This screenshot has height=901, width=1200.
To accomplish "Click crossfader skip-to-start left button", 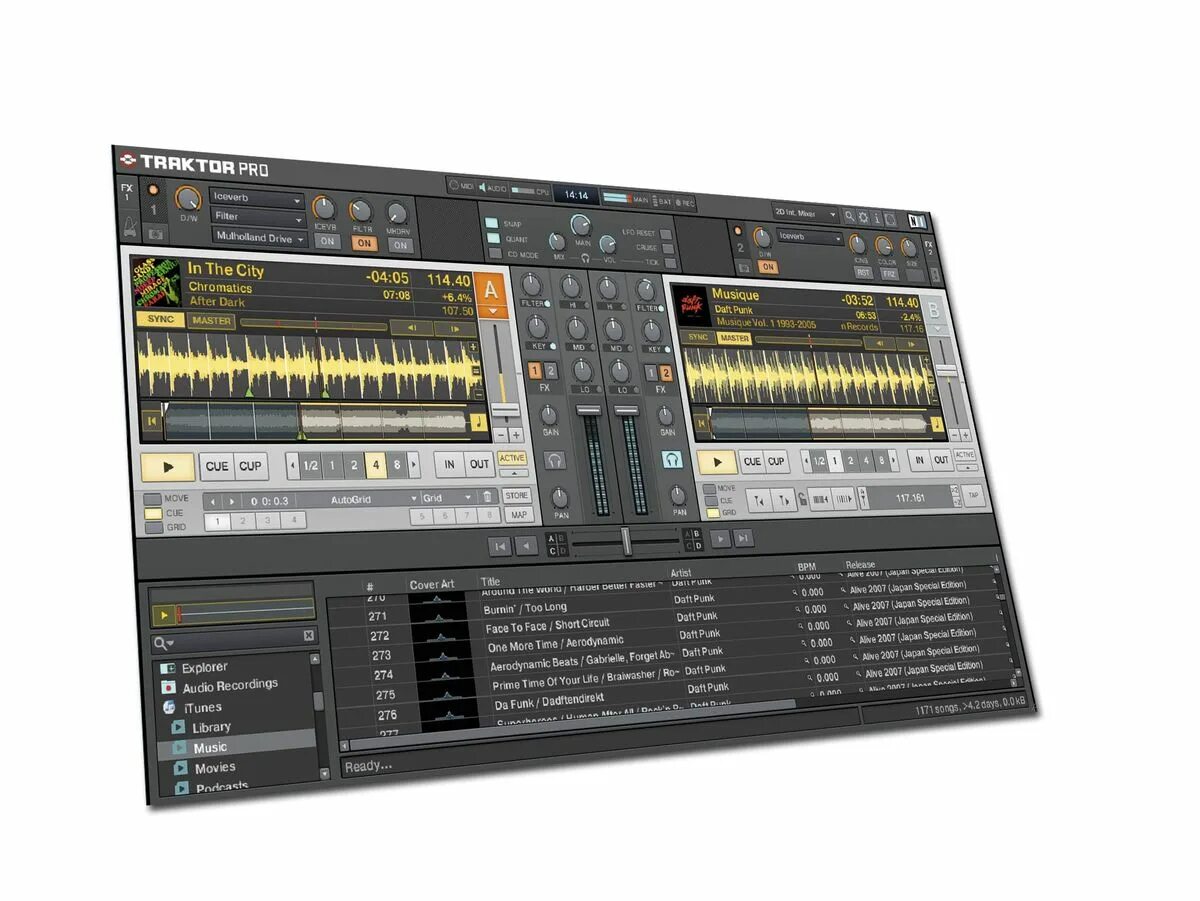I will 499,545.
